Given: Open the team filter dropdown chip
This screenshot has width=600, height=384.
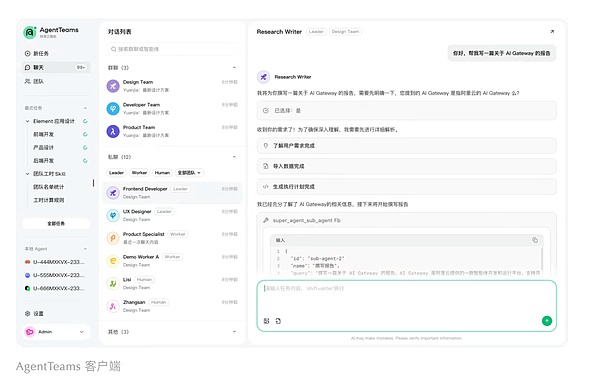Looking at the screenshot, I should pos(189,173).
